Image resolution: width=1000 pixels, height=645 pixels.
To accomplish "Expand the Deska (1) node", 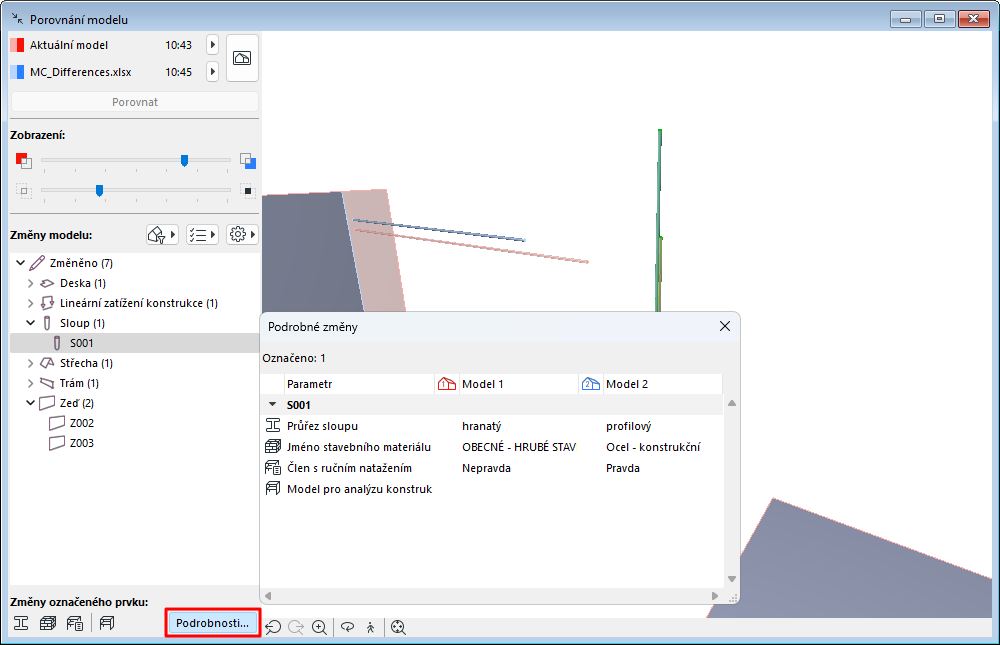I will [x=31, y=283].
